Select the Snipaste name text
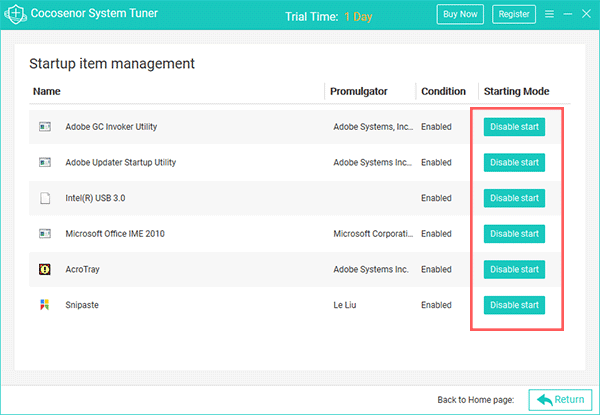 (82, 305)
